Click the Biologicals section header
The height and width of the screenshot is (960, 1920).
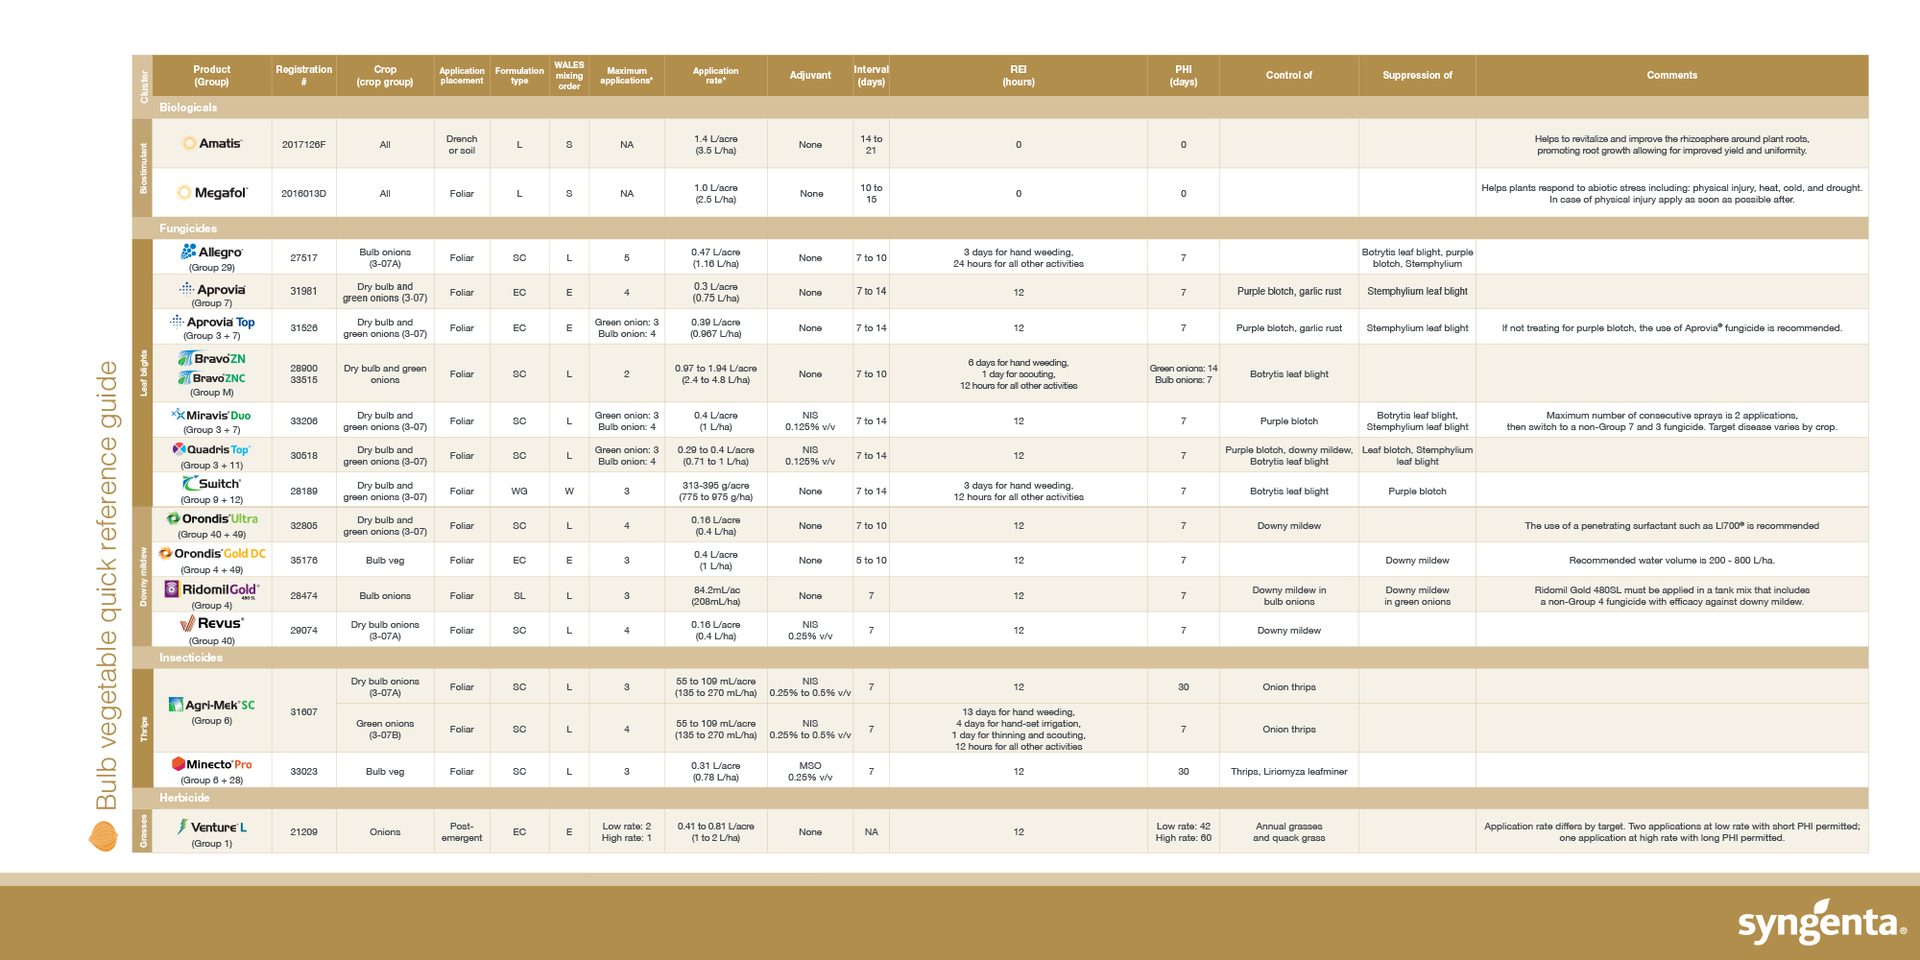point(188,108)
